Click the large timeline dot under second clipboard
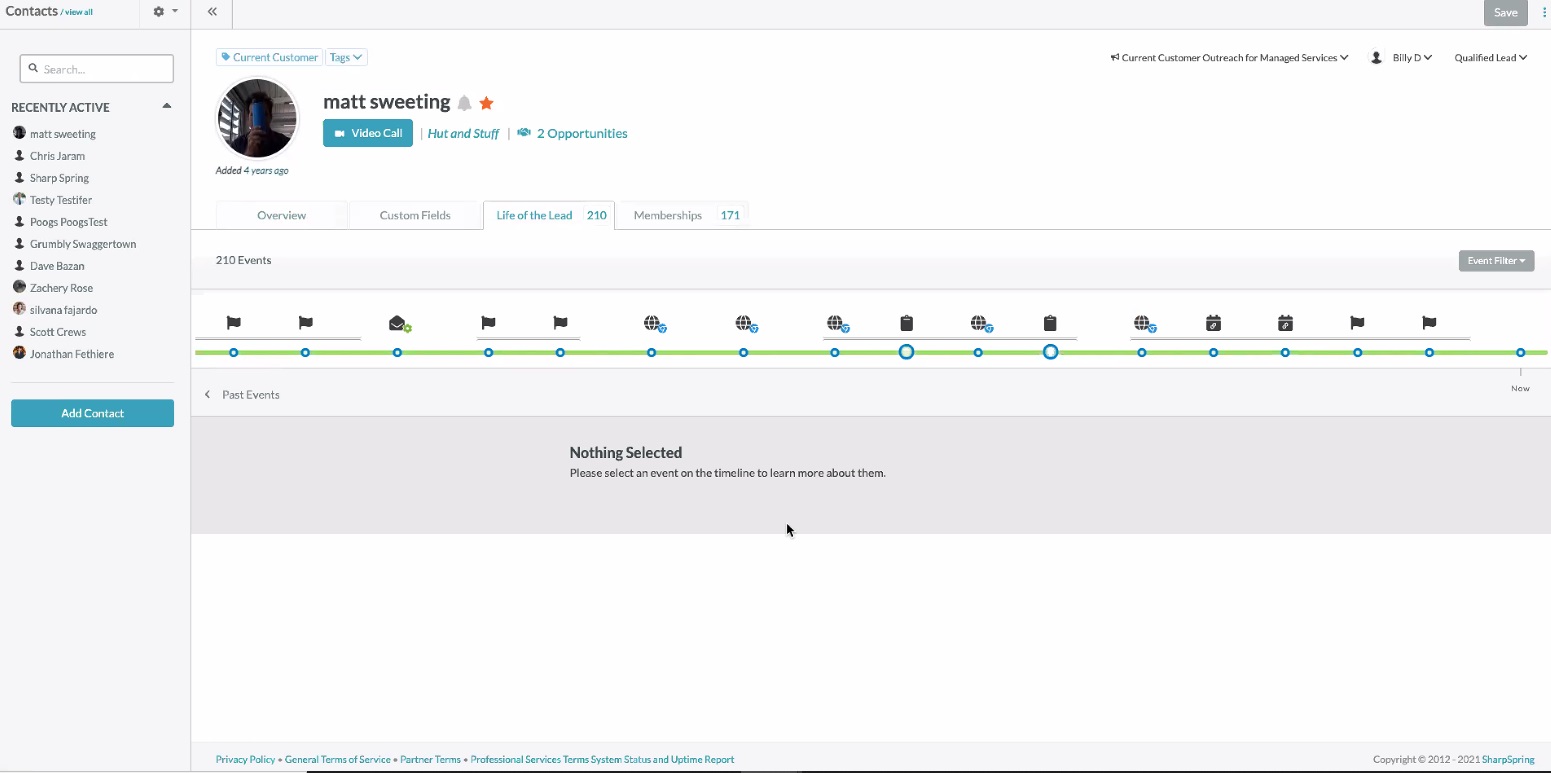The image size is (1551, 773). click(1050, 352)
